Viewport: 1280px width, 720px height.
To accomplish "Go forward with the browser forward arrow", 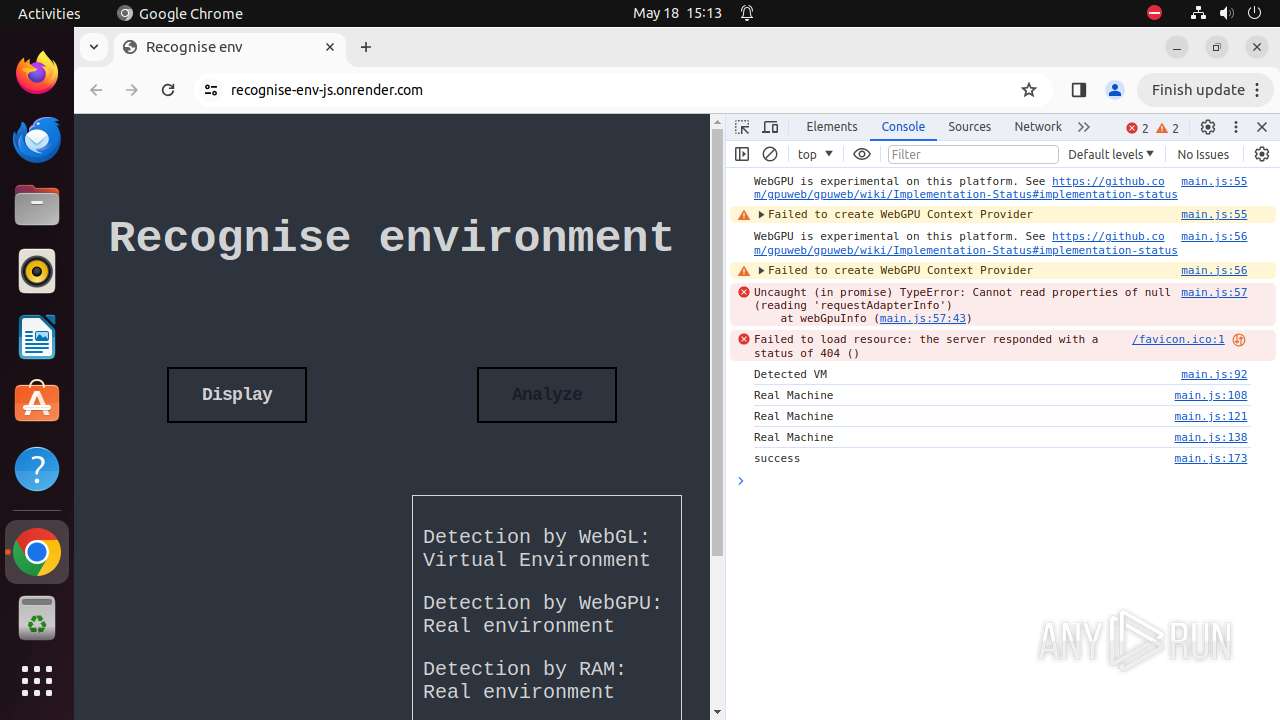I will click(x=132, y=90).
